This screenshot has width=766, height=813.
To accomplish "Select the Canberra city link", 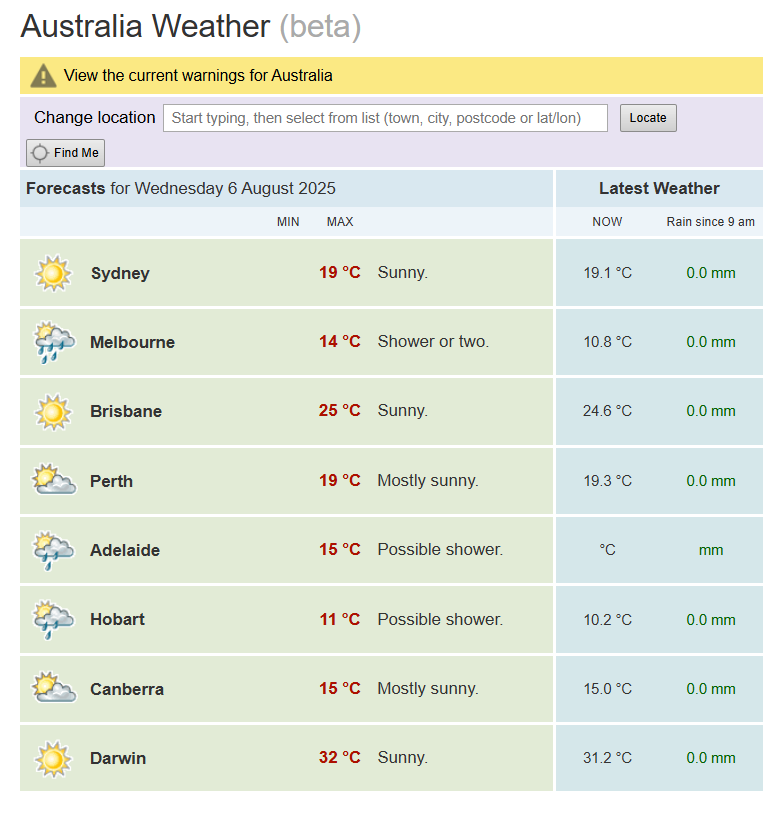I will coord(127,689).
